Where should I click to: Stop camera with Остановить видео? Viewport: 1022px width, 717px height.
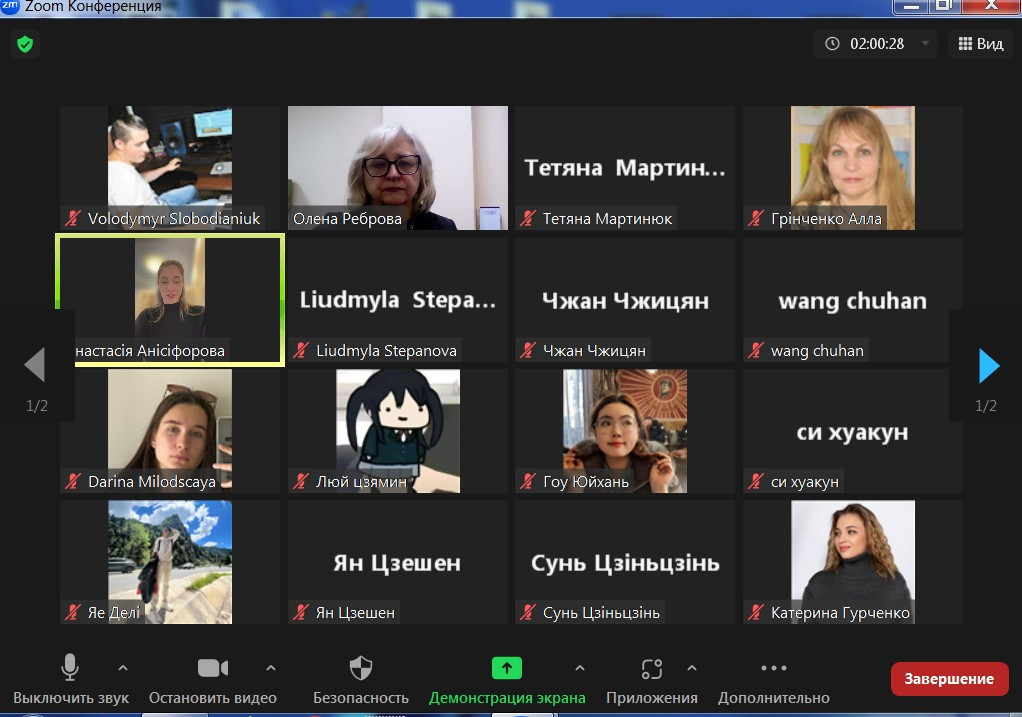click(213, 669)
